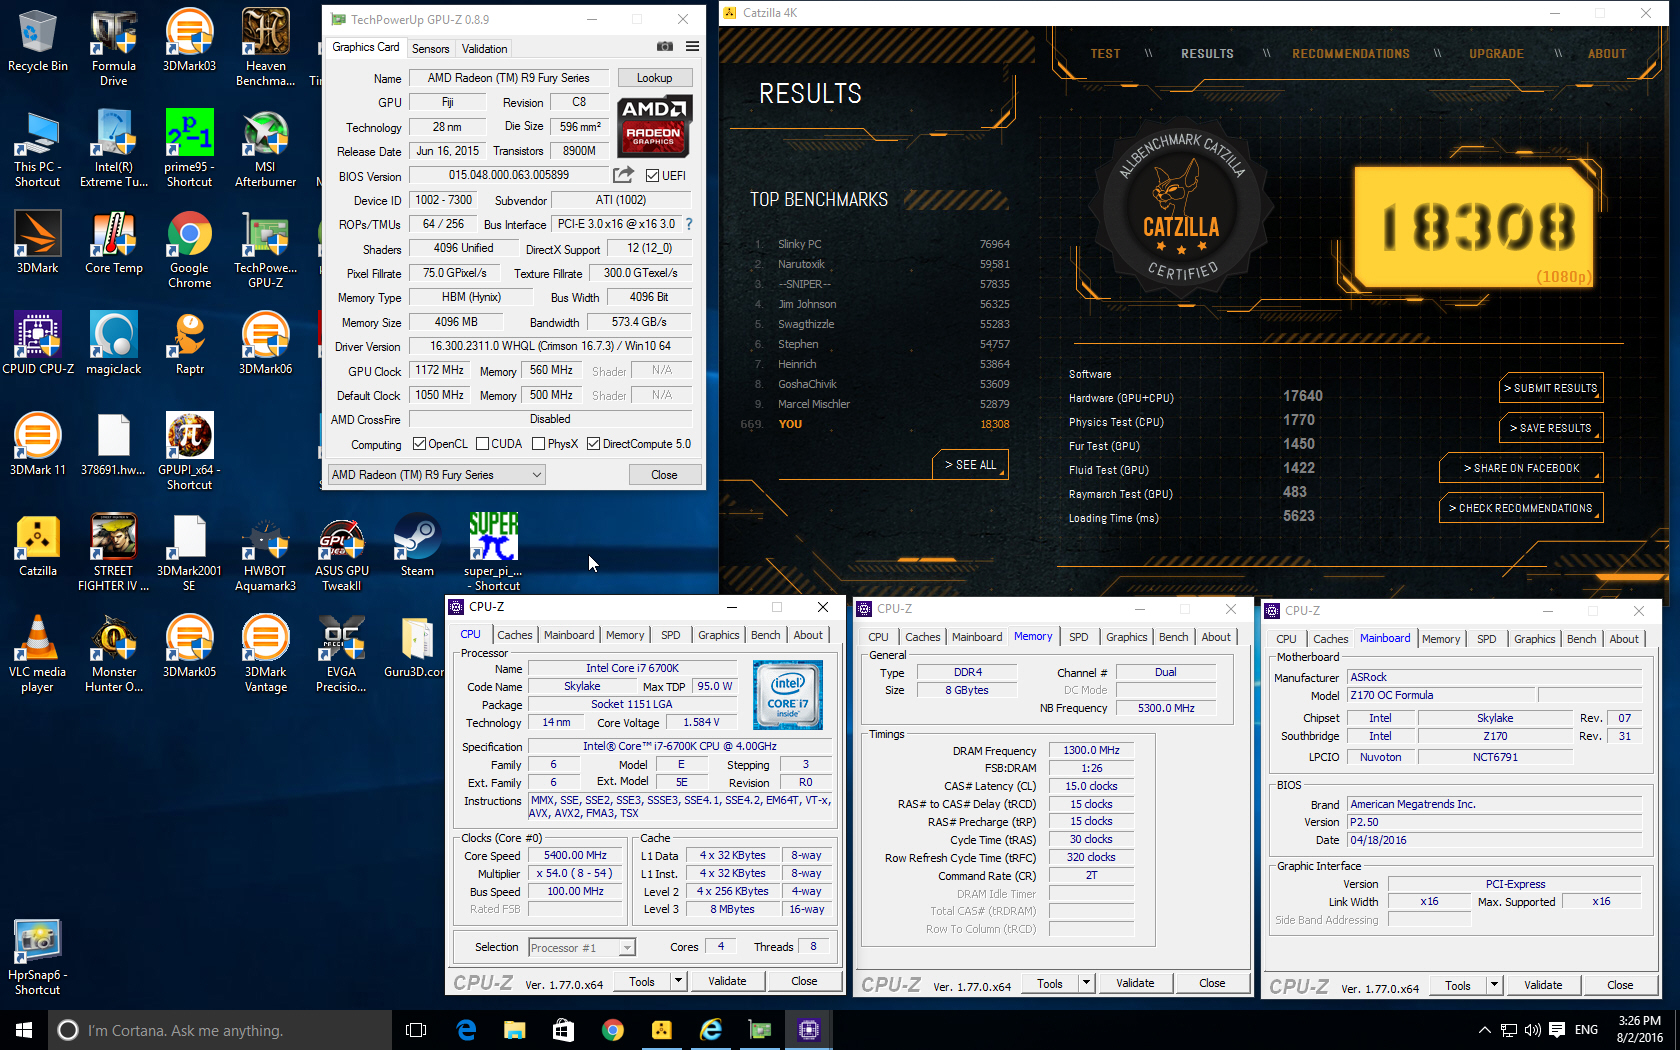
Task: Launch the super_pi shortcut icon
Action: click(x=493, y=553)
